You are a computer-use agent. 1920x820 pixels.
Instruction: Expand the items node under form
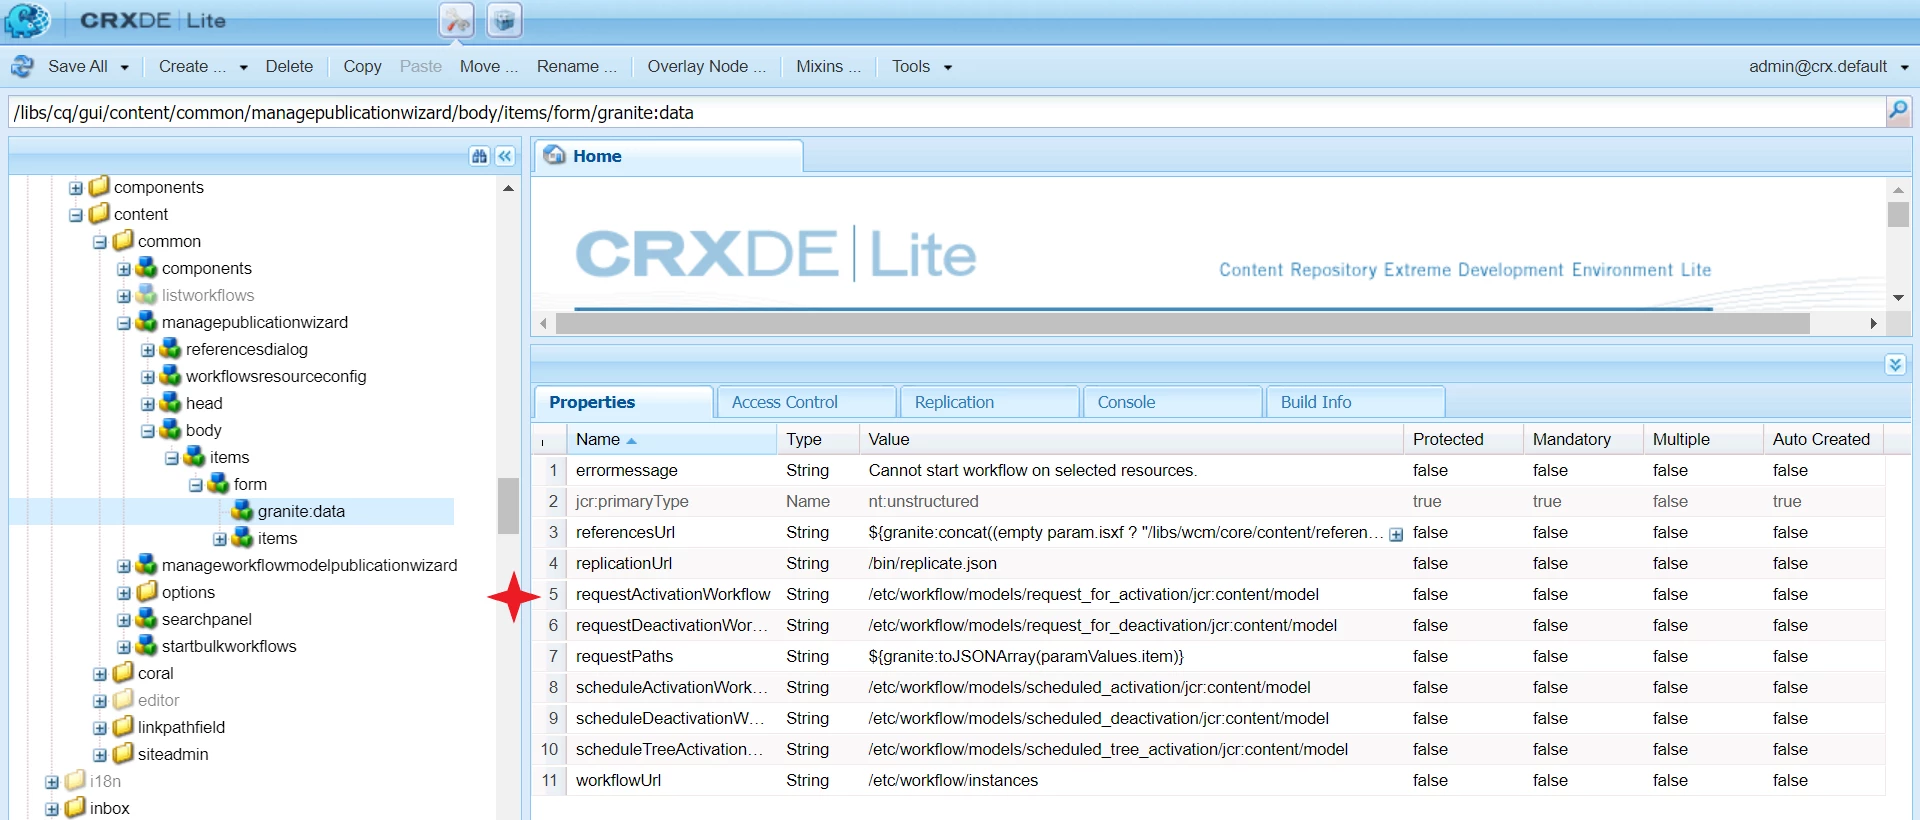click(x=220, y=539)
